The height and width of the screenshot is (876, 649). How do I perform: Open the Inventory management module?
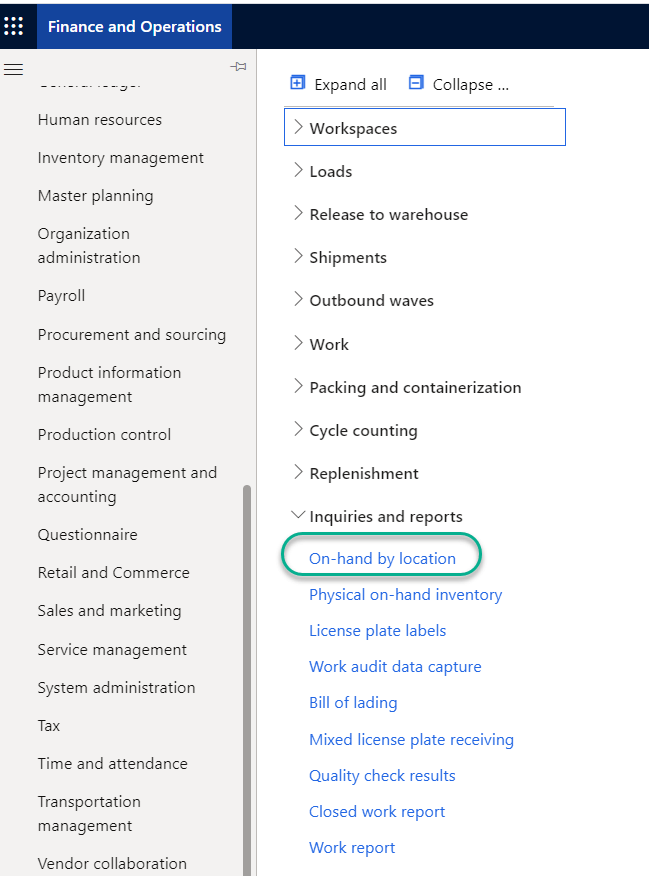pos(120,158)
